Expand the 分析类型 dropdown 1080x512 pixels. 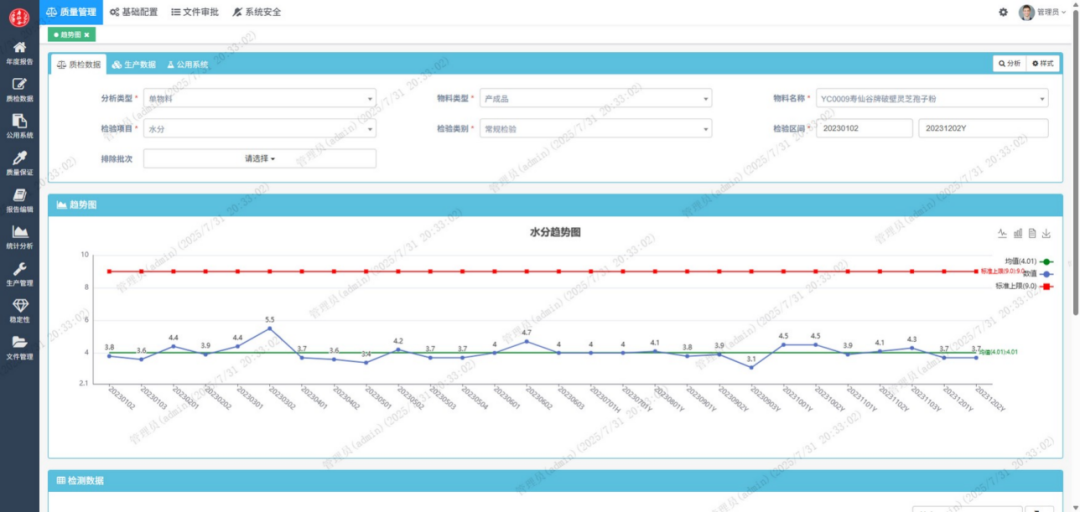click(260, 99)
